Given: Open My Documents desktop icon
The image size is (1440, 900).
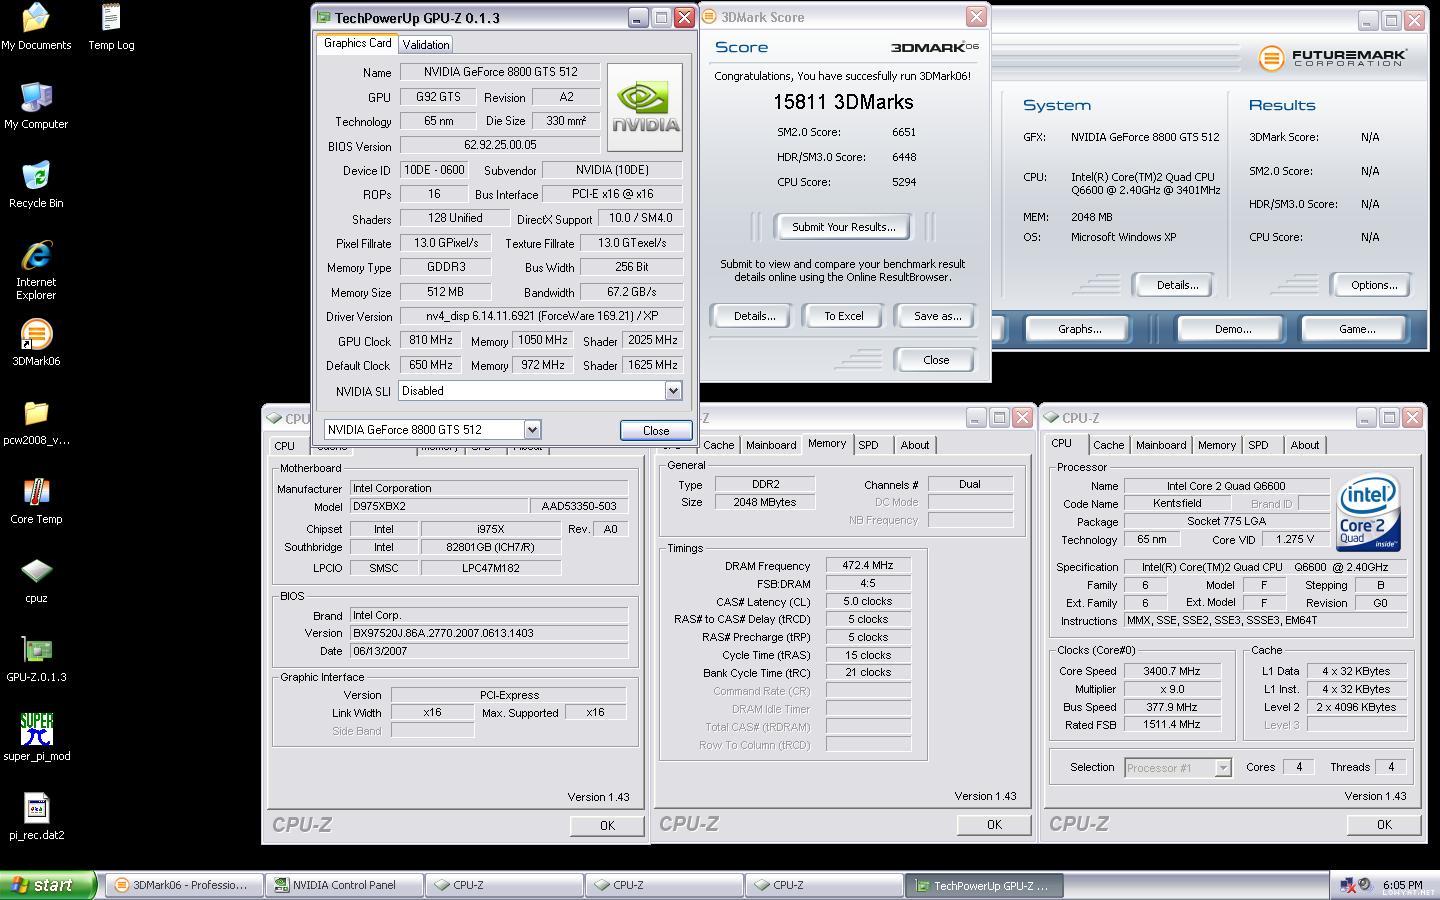Looking at the screenshot, I should pyautogui.click(x=36, y=27).
